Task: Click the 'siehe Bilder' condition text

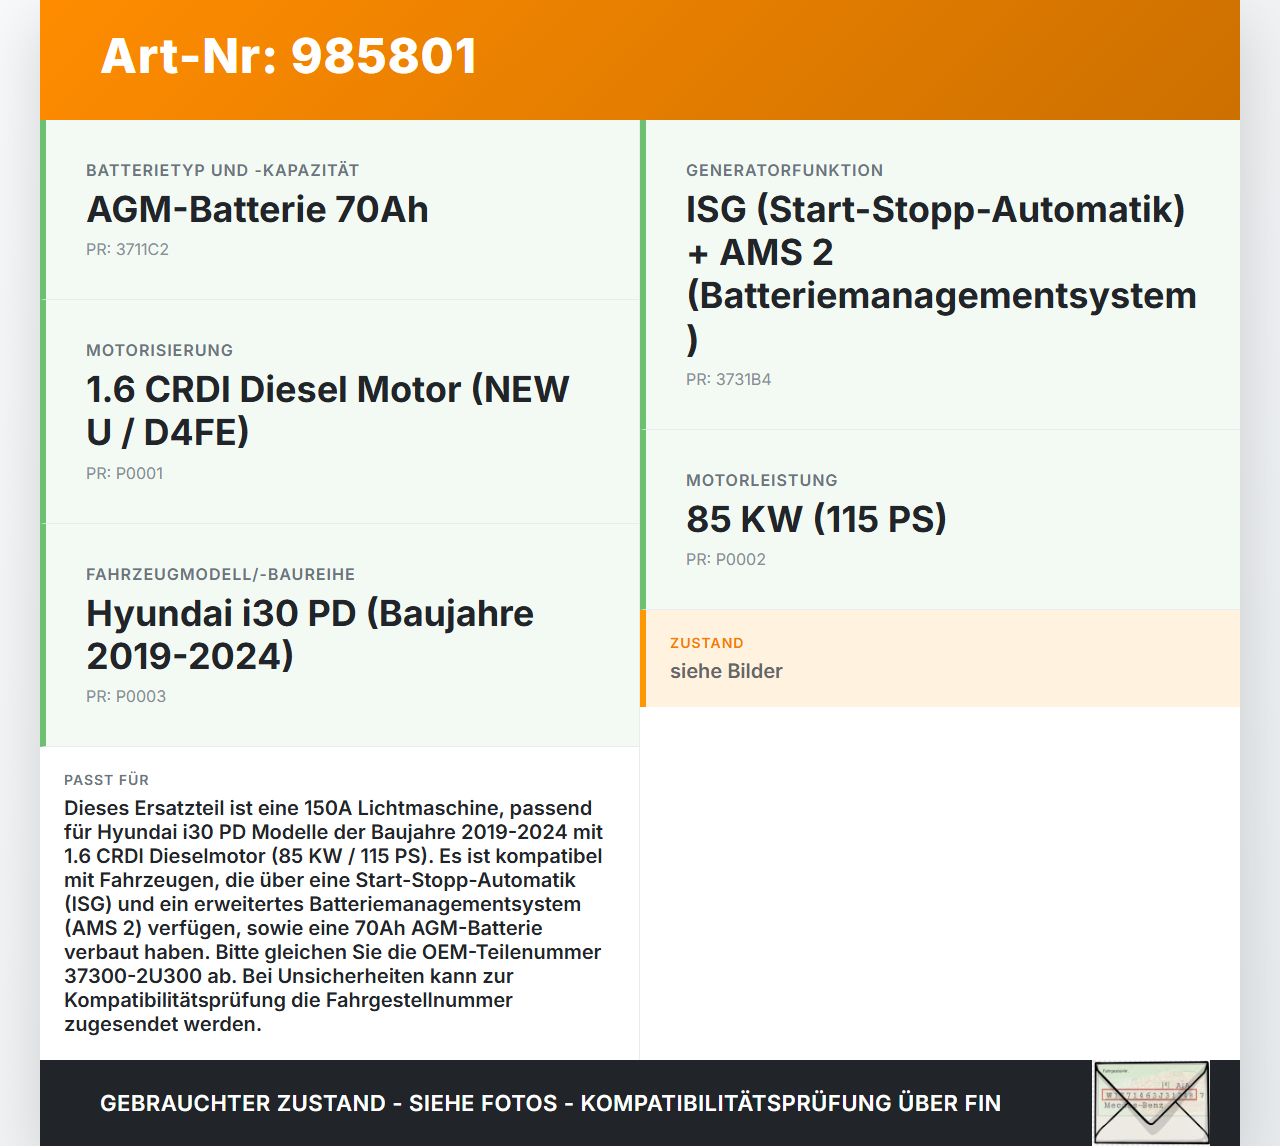Action: [x=726, y=672]
